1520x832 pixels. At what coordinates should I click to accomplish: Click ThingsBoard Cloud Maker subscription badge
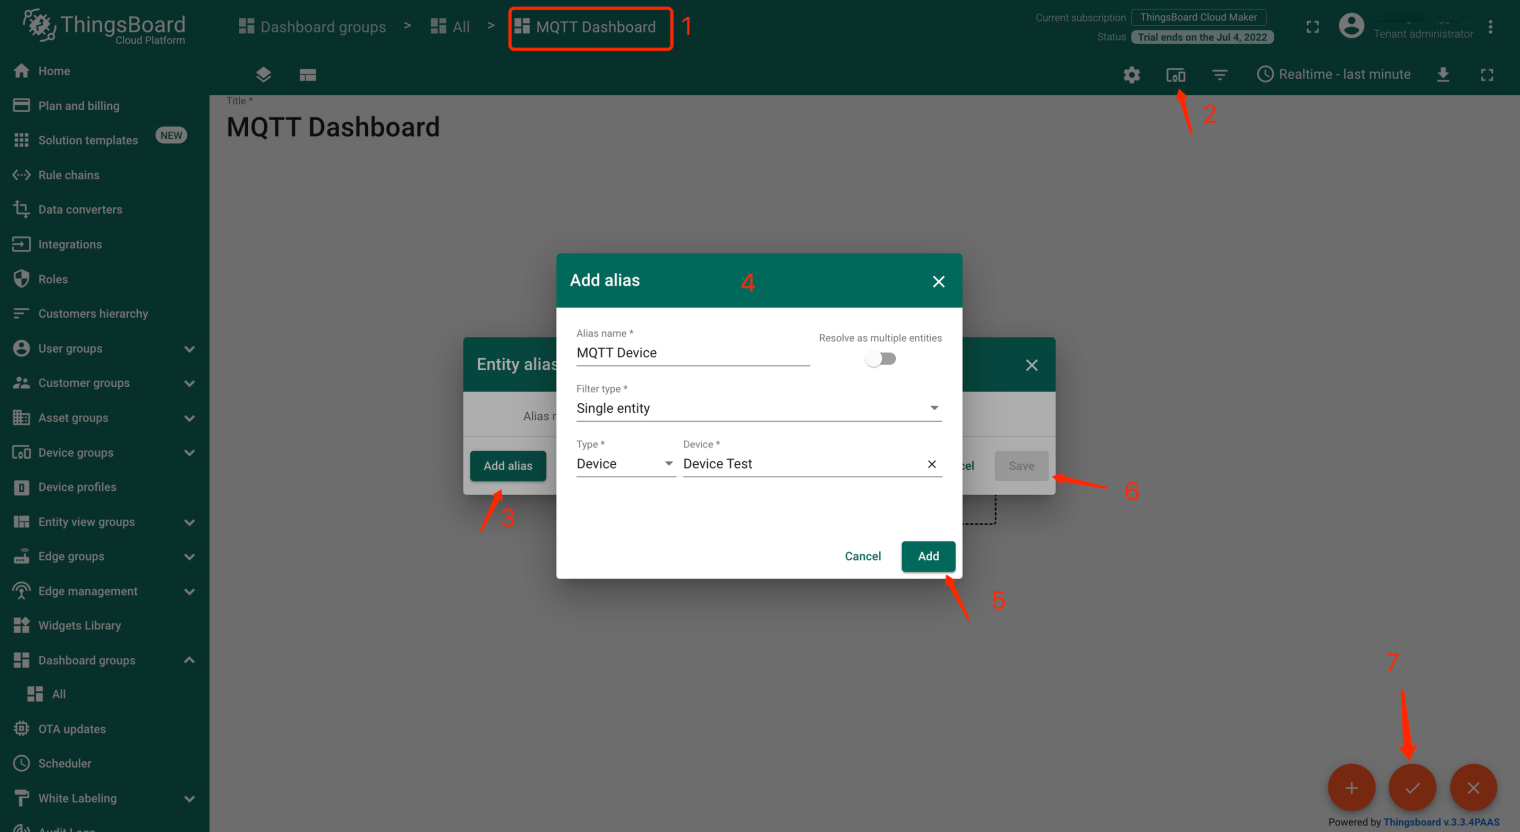pyautogui.click(x=1199, y=17)
